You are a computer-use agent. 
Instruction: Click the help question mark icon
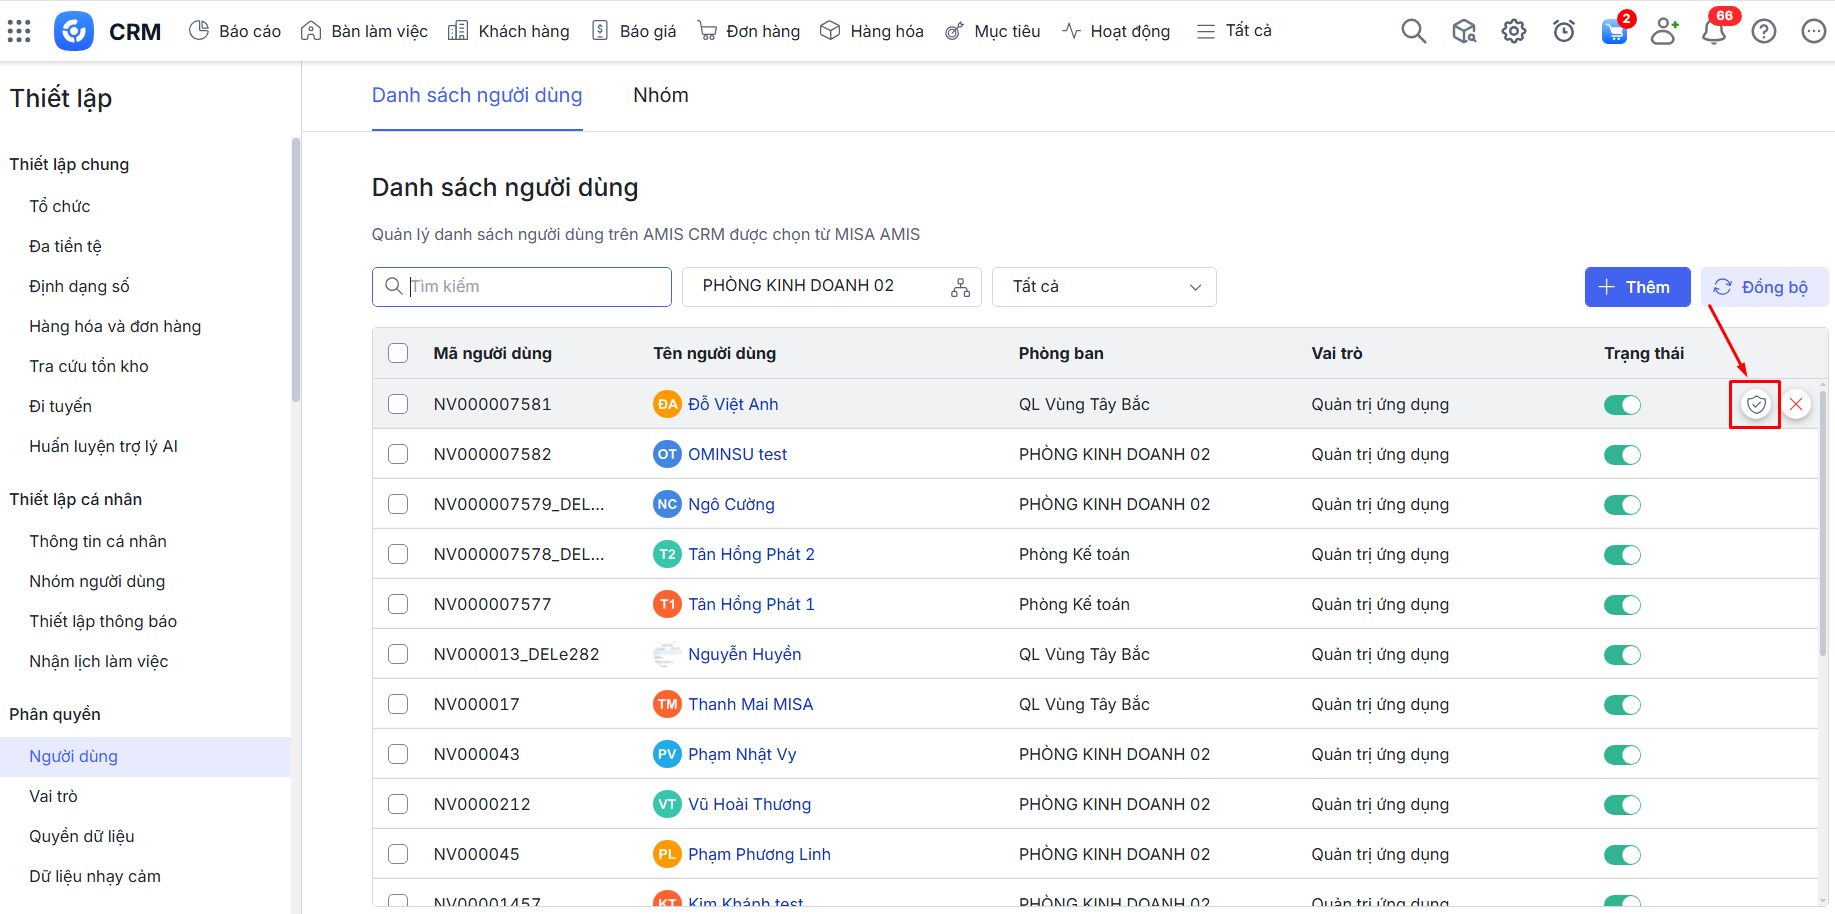click(1764, 31)
